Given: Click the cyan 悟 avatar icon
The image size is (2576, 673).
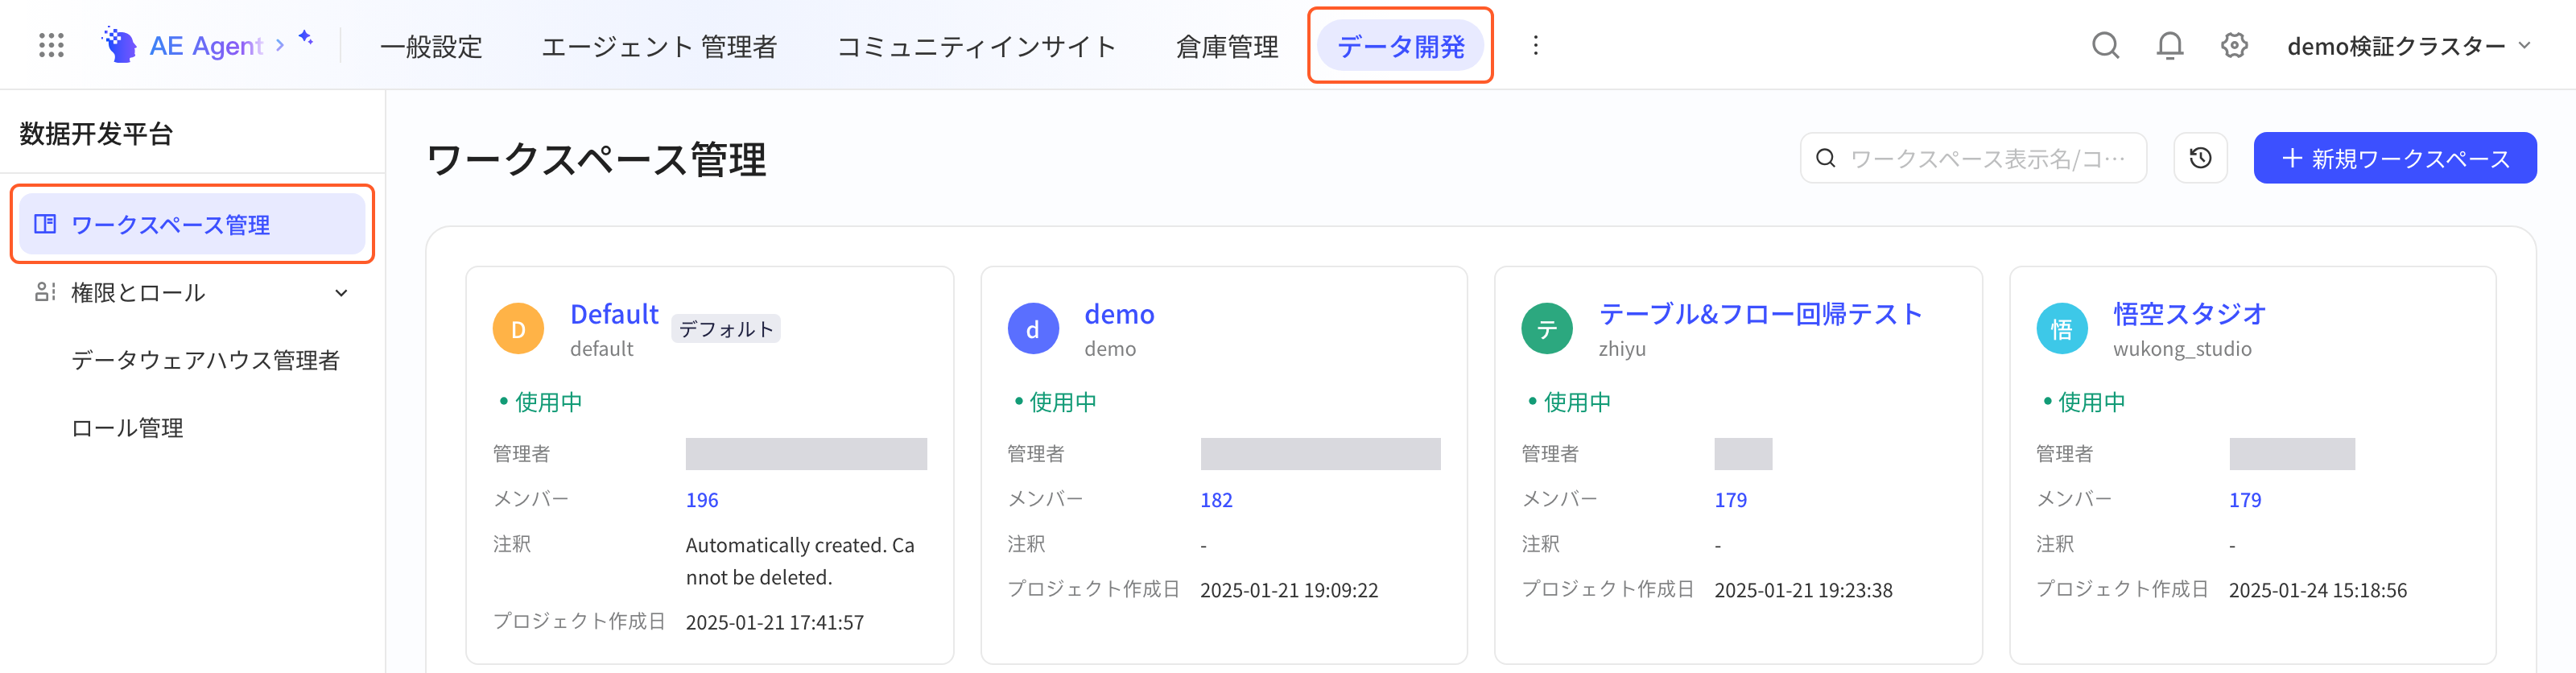Looking at the screenshot, I should 2062,329.
